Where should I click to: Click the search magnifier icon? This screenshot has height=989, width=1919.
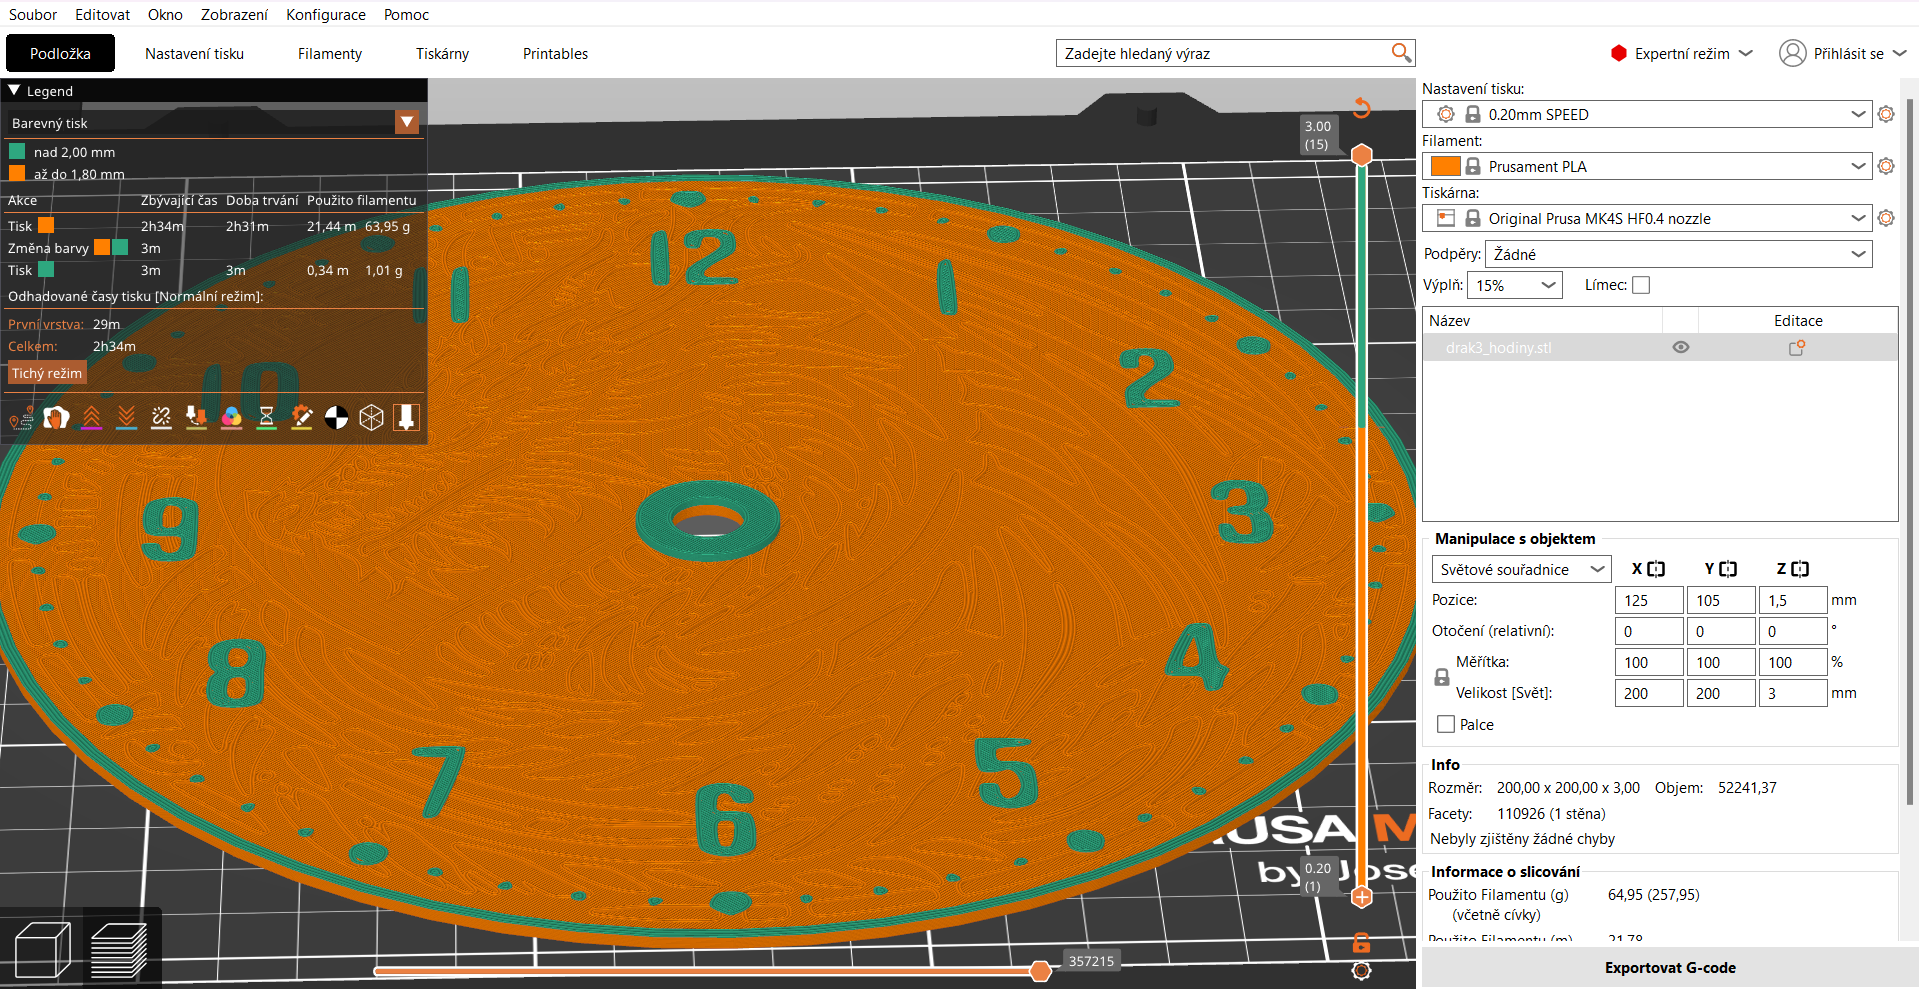1401,53
